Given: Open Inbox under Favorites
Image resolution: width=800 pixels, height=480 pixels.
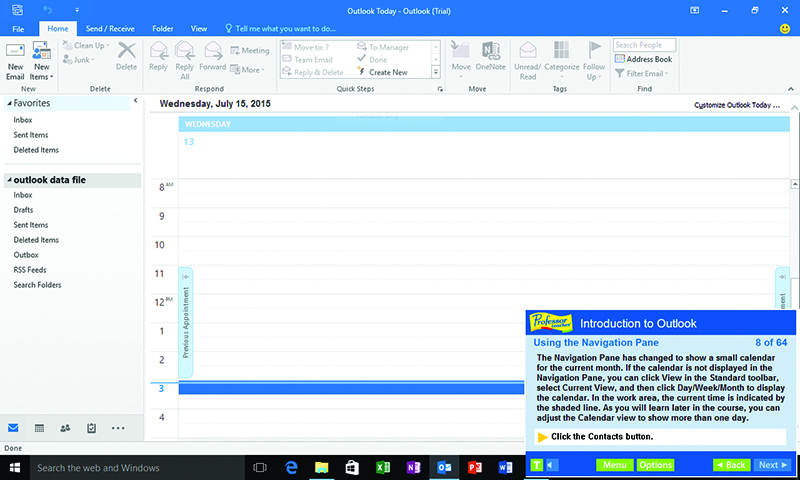Looking at the screenshot, I should click(23, 120).
